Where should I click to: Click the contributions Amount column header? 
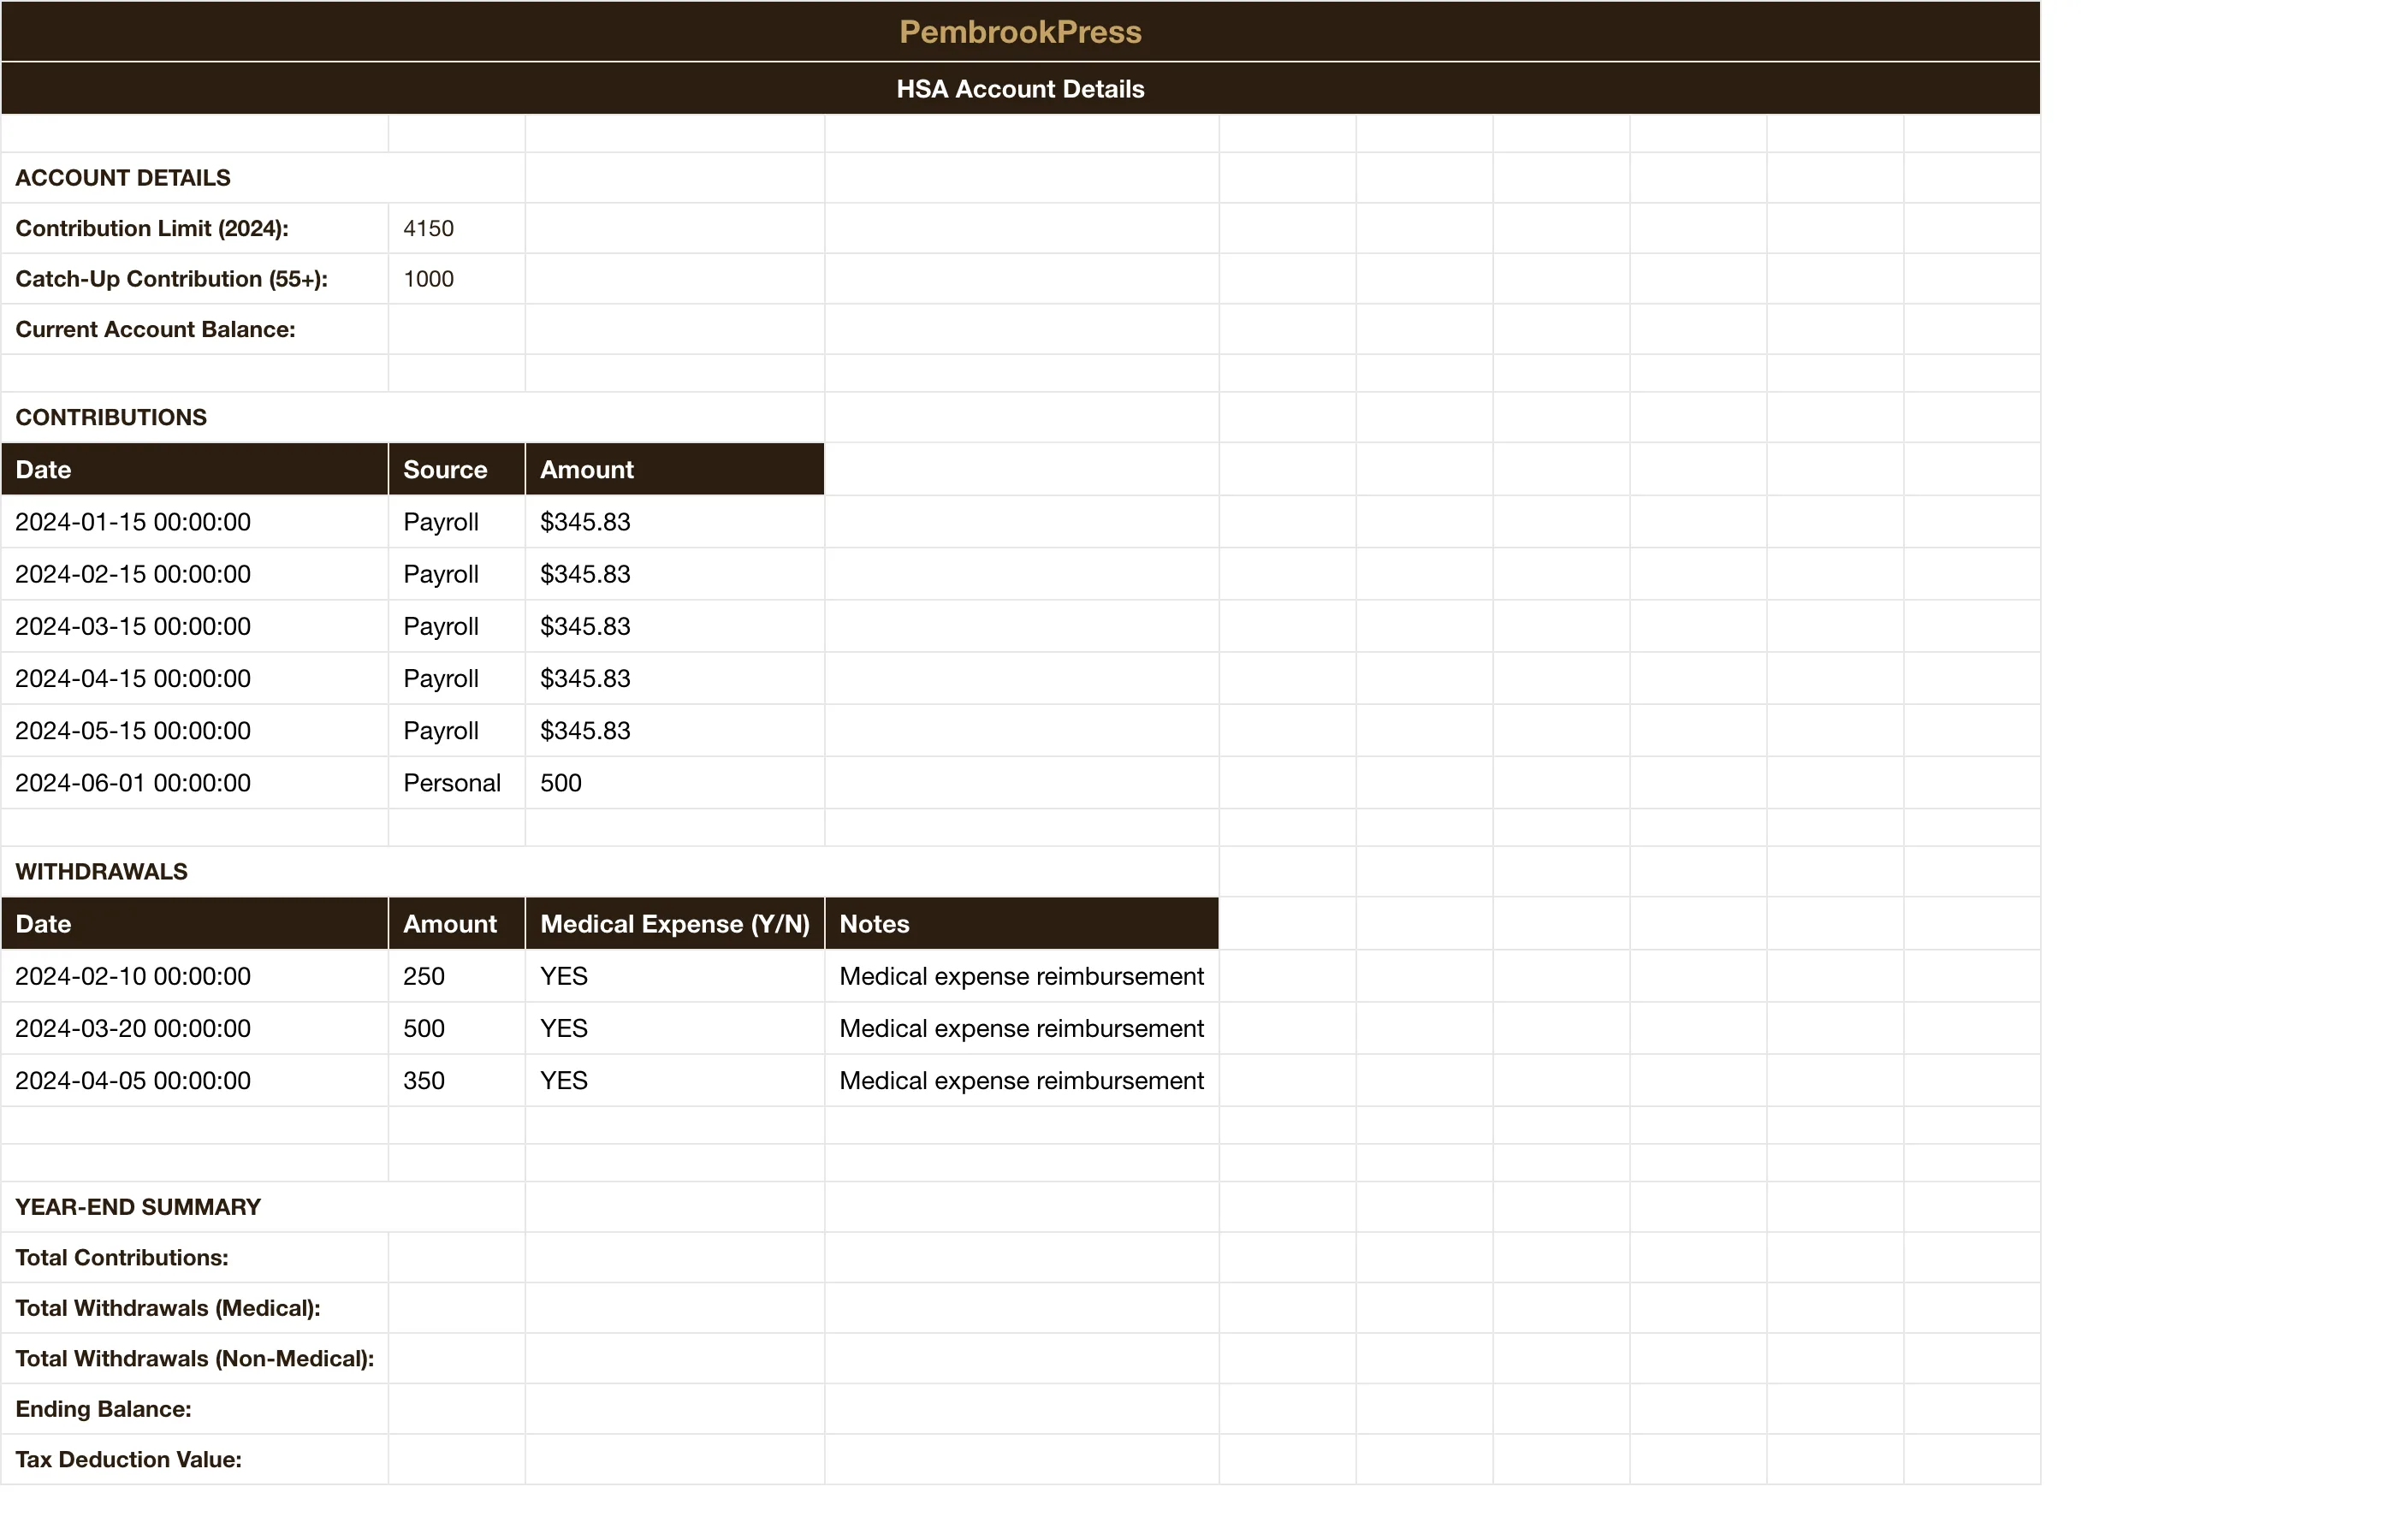tap(675, 469)
